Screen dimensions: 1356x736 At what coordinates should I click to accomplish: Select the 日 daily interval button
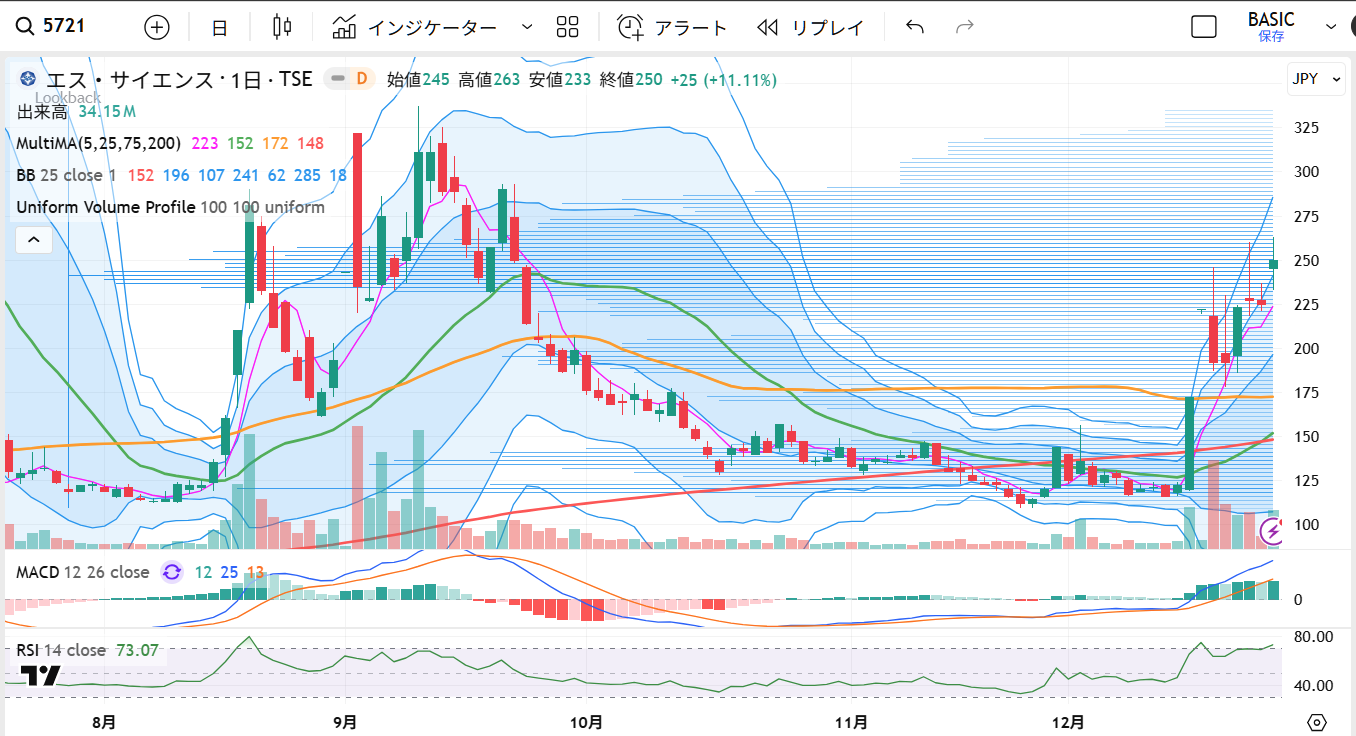220,27
